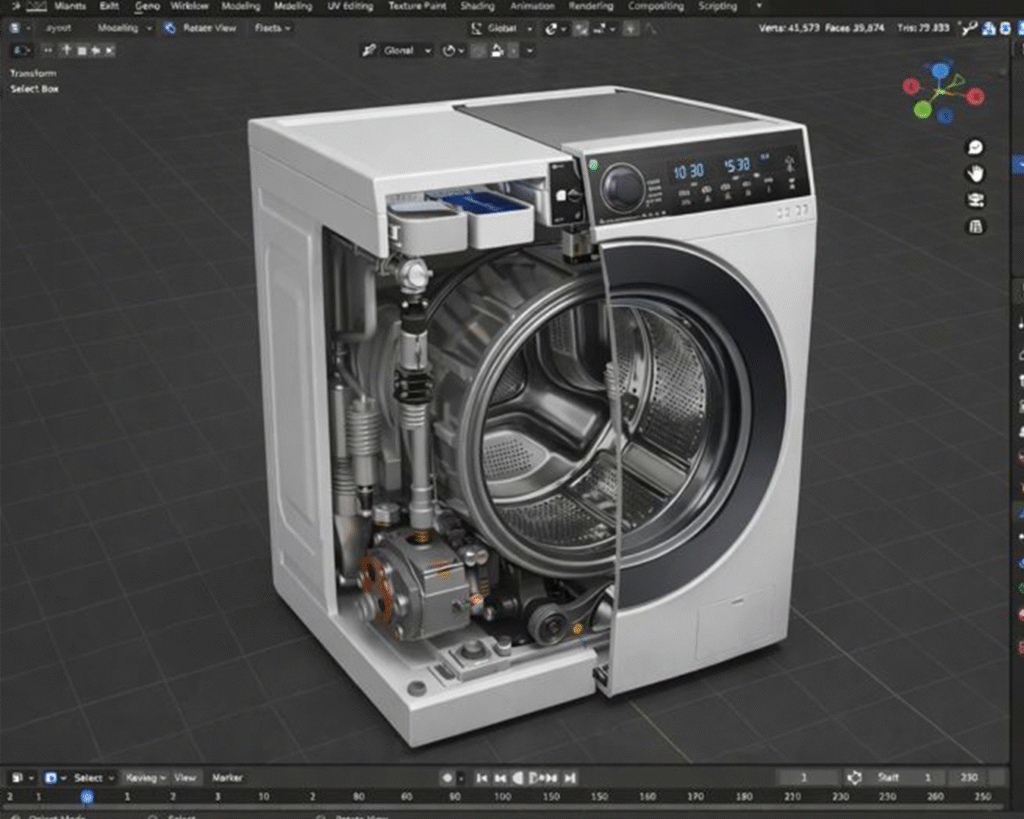This screenshot has height=819, width=1024.
Task: Click the navigation gizmo's top blue axis
Action: 940,70
